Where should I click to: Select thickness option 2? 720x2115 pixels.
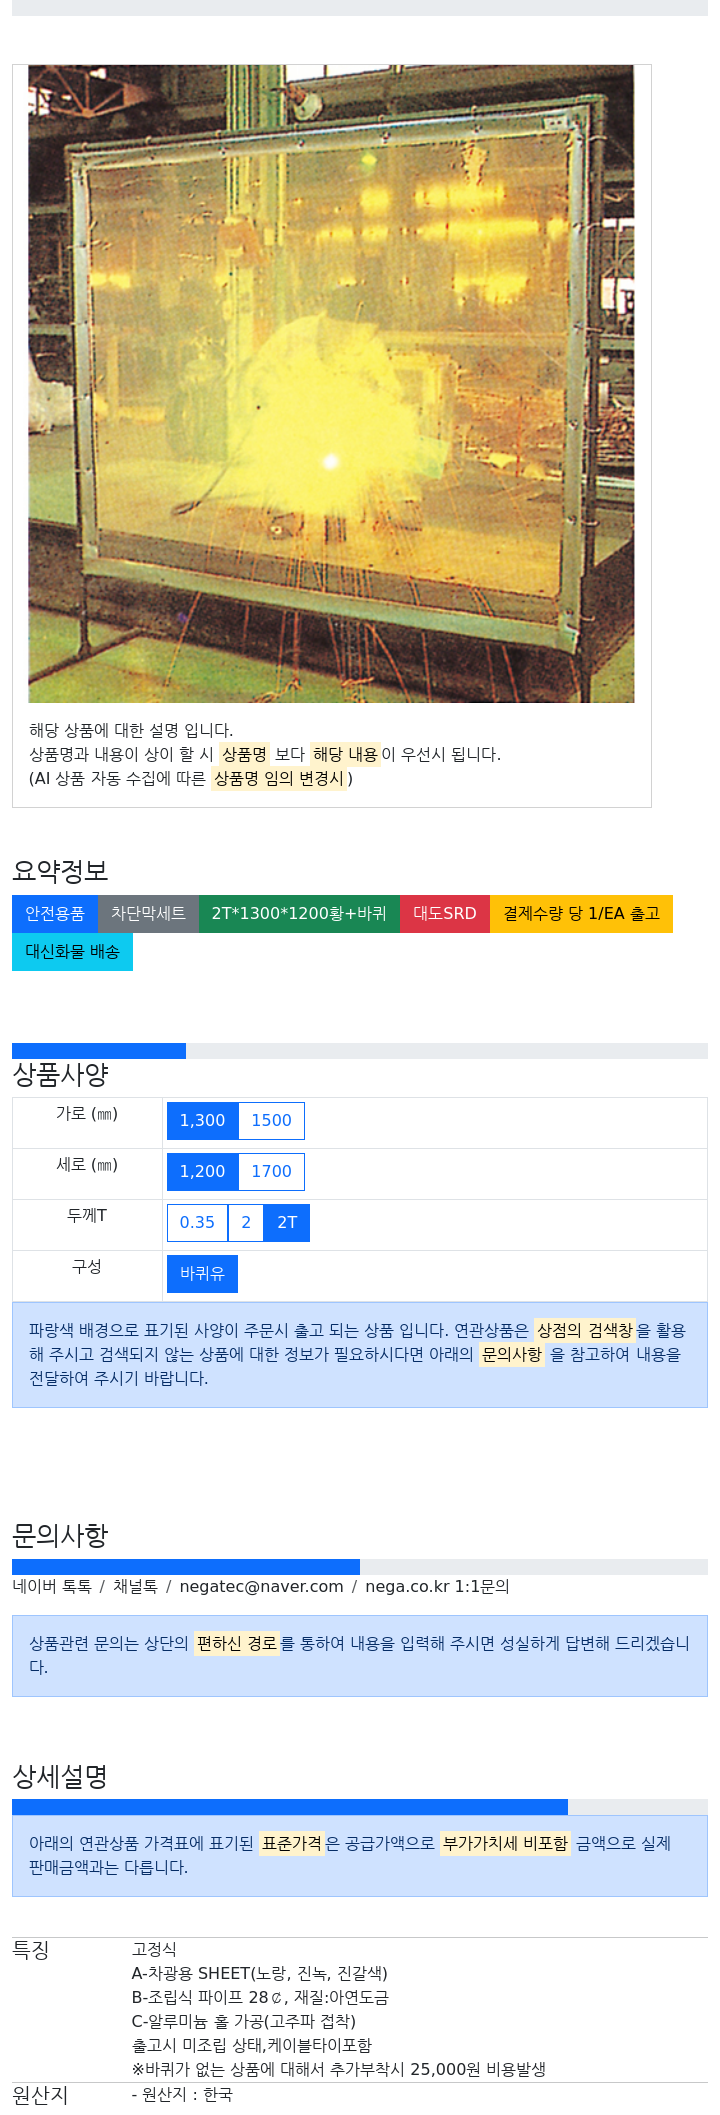[x=246, y=1223]
